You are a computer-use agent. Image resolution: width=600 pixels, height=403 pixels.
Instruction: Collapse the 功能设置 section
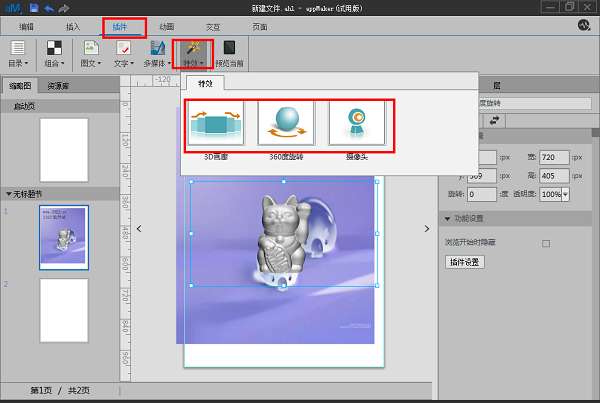click(446, 219)
